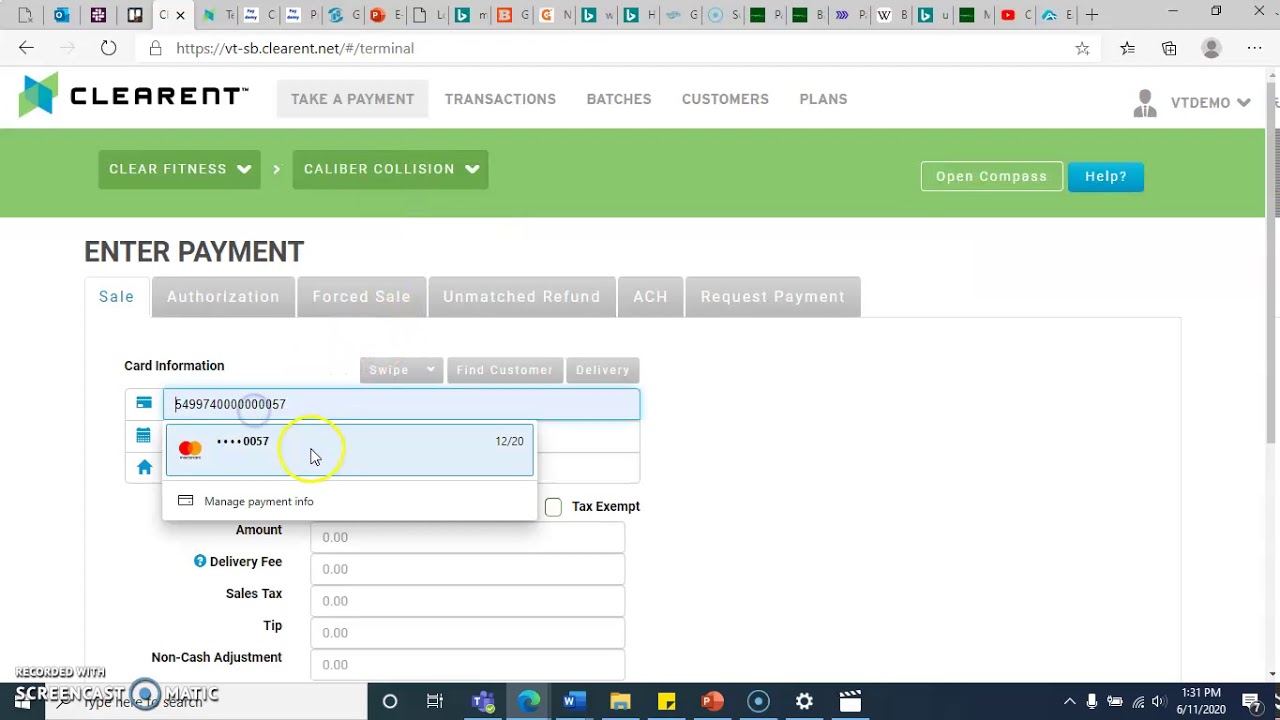
Task: Open the ACH tab
Action: pos(650,297)
